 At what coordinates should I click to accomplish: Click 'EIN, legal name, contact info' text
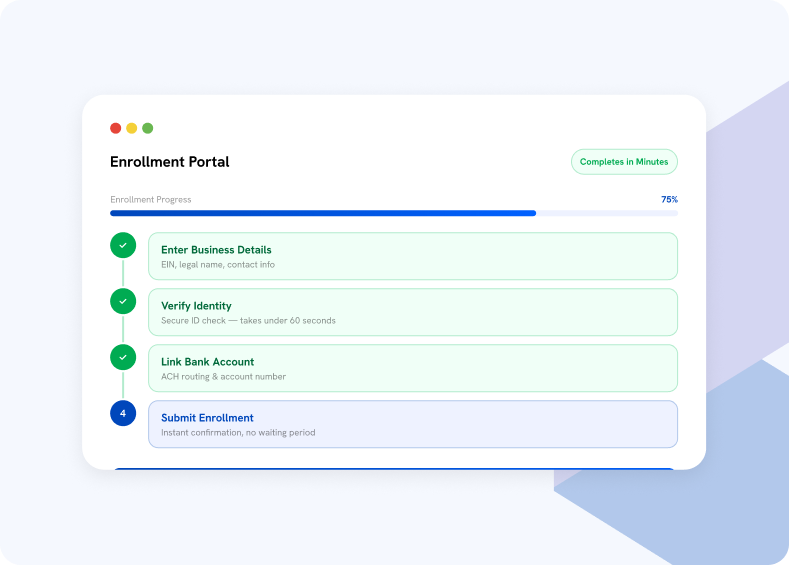point(218,265)
